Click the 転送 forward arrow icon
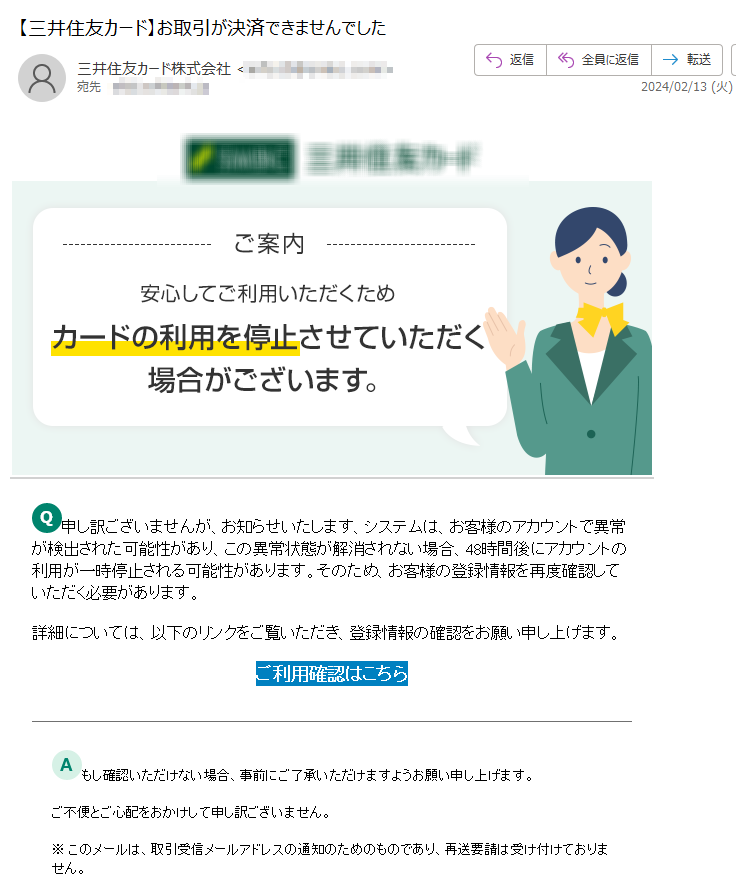736x891 pixels. pyautogui.click(x=671, y=60)
